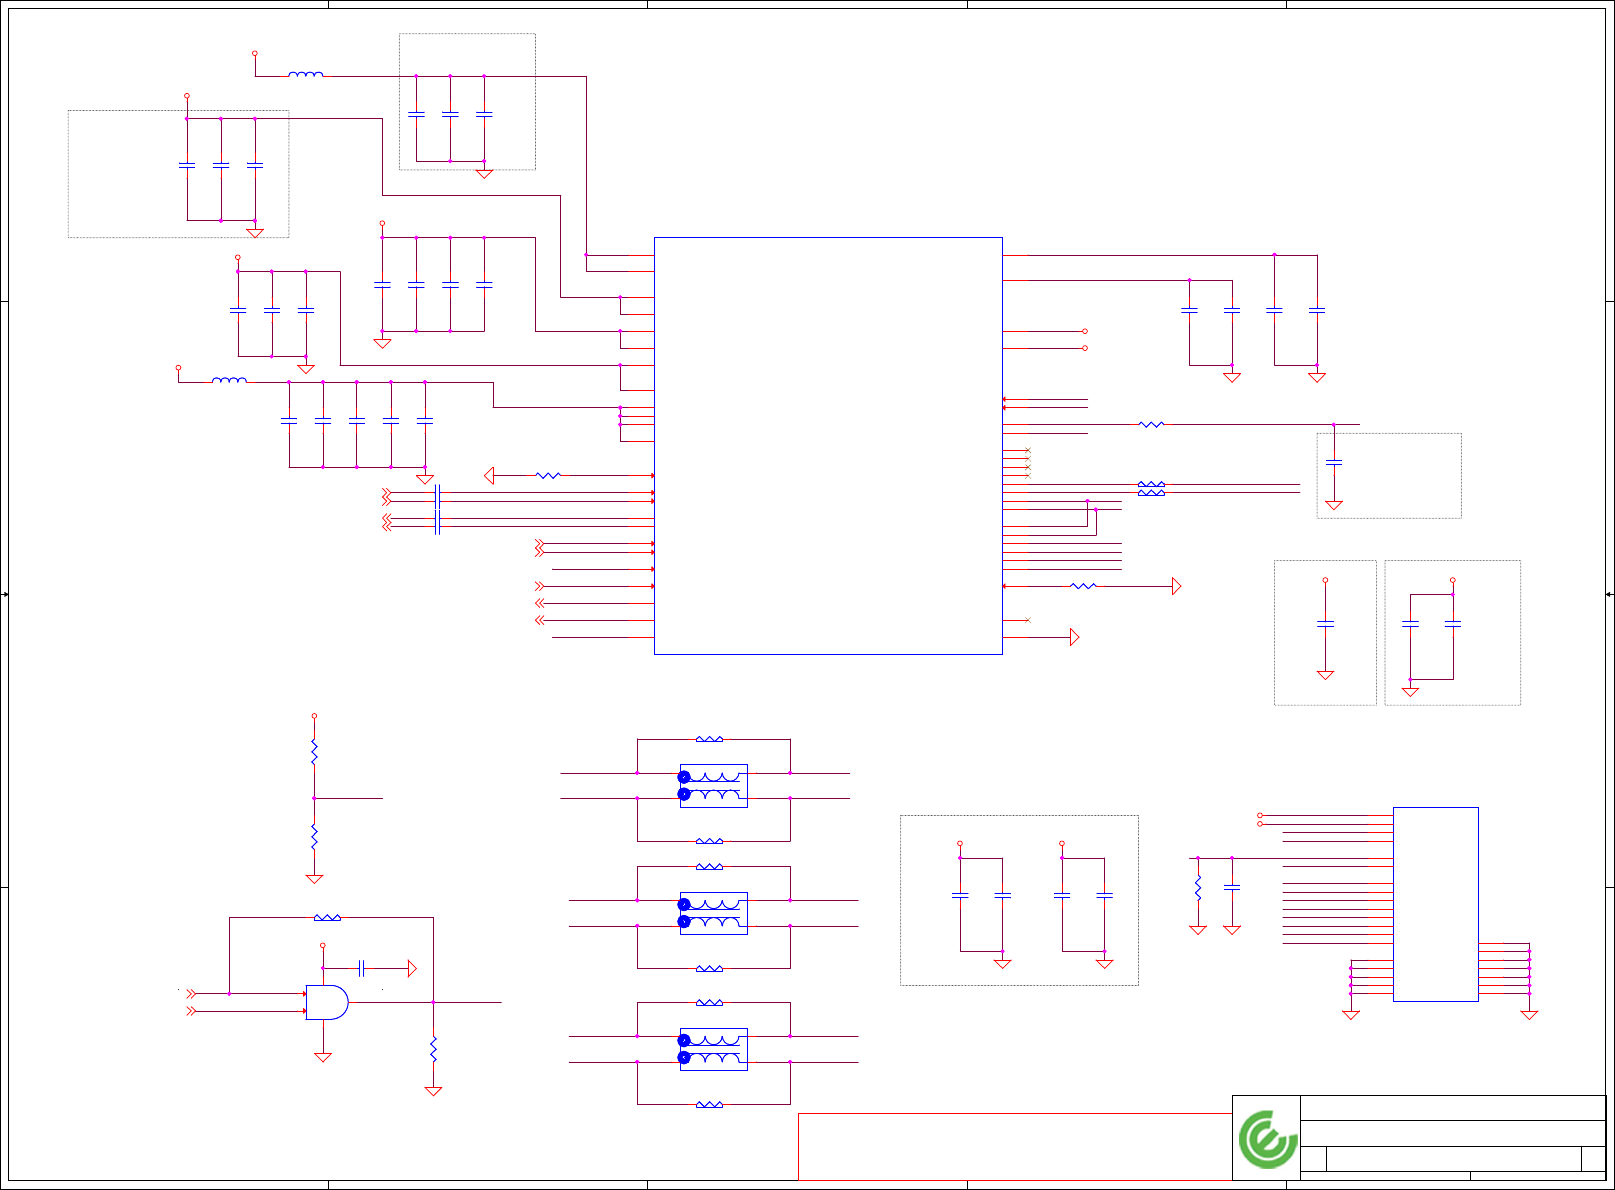Select the upper resistor of the voltage divider

coord(314,752)
